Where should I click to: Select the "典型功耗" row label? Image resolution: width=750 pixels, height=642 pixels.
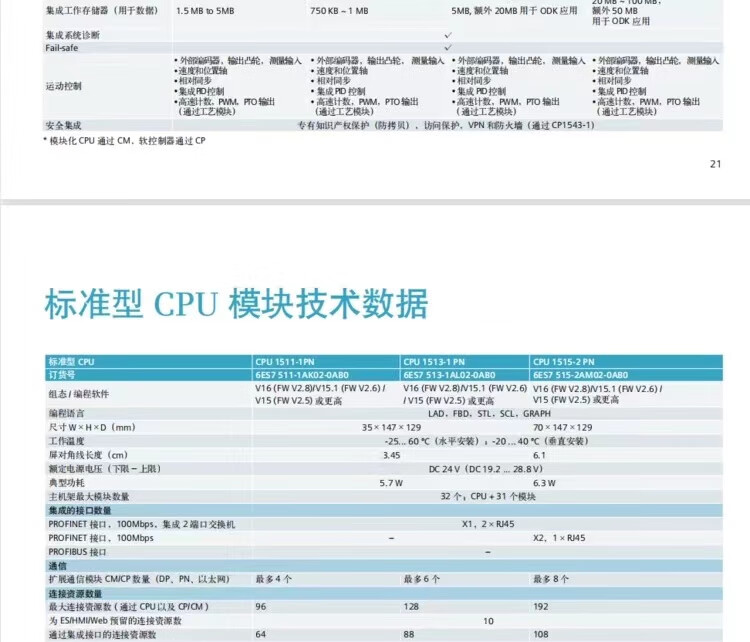click(66, 483)
